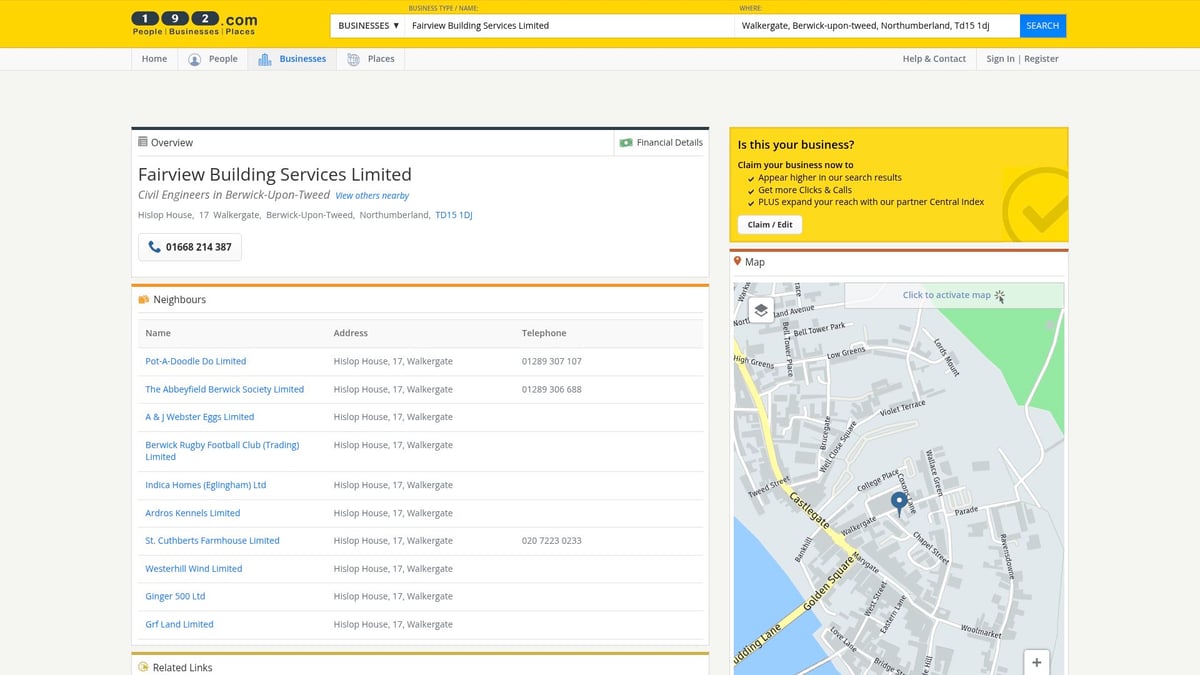
Task: Click the 020 7223 0233 telephone number
Action: 552,541
